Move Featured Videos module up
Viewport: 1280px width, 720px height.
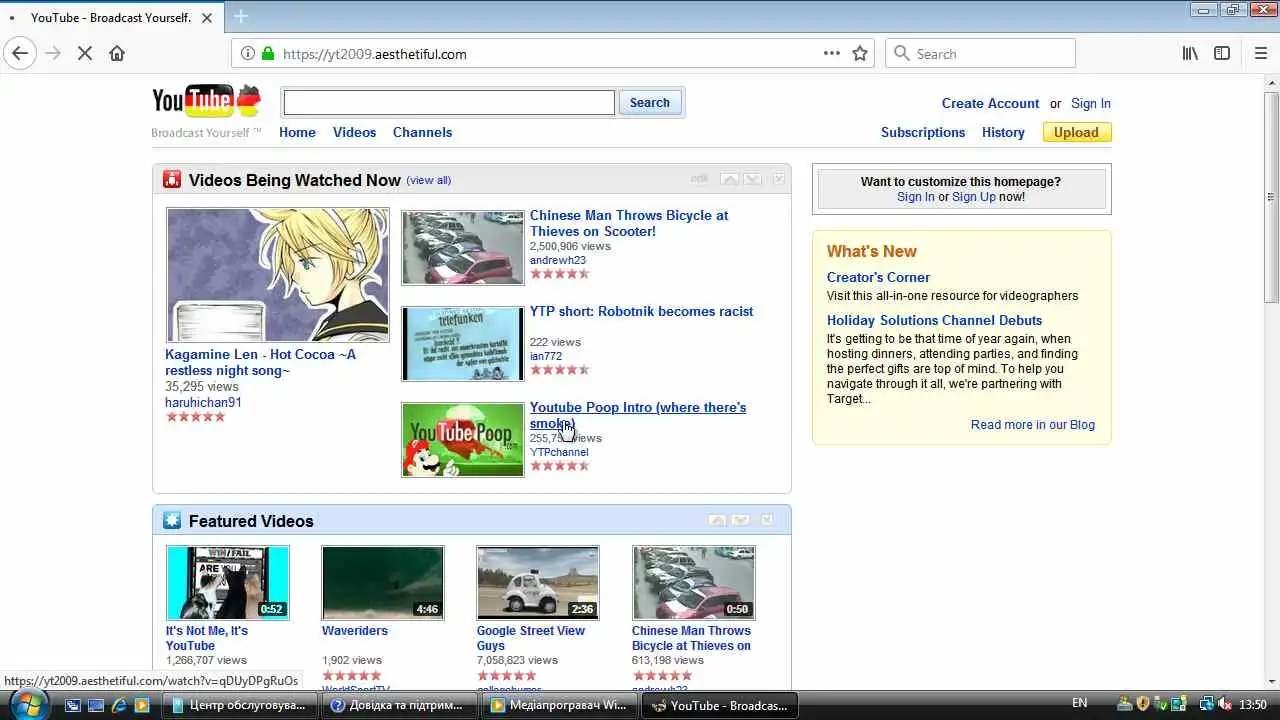[718, 520]
